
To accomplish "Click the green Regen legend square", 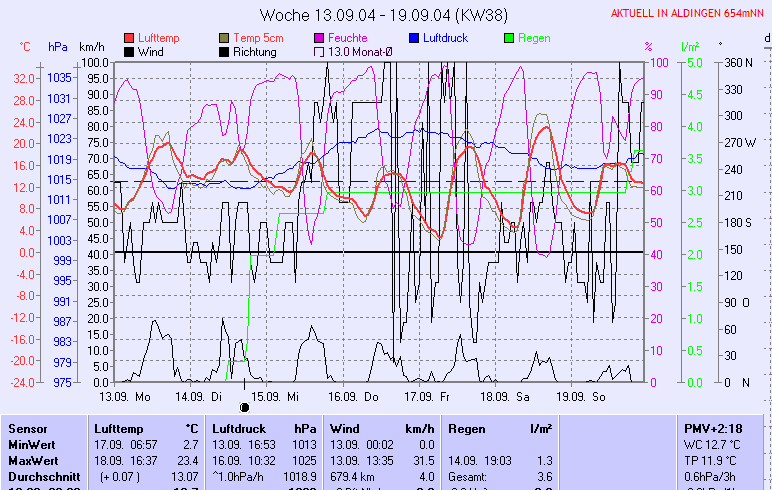I will 510,38.
